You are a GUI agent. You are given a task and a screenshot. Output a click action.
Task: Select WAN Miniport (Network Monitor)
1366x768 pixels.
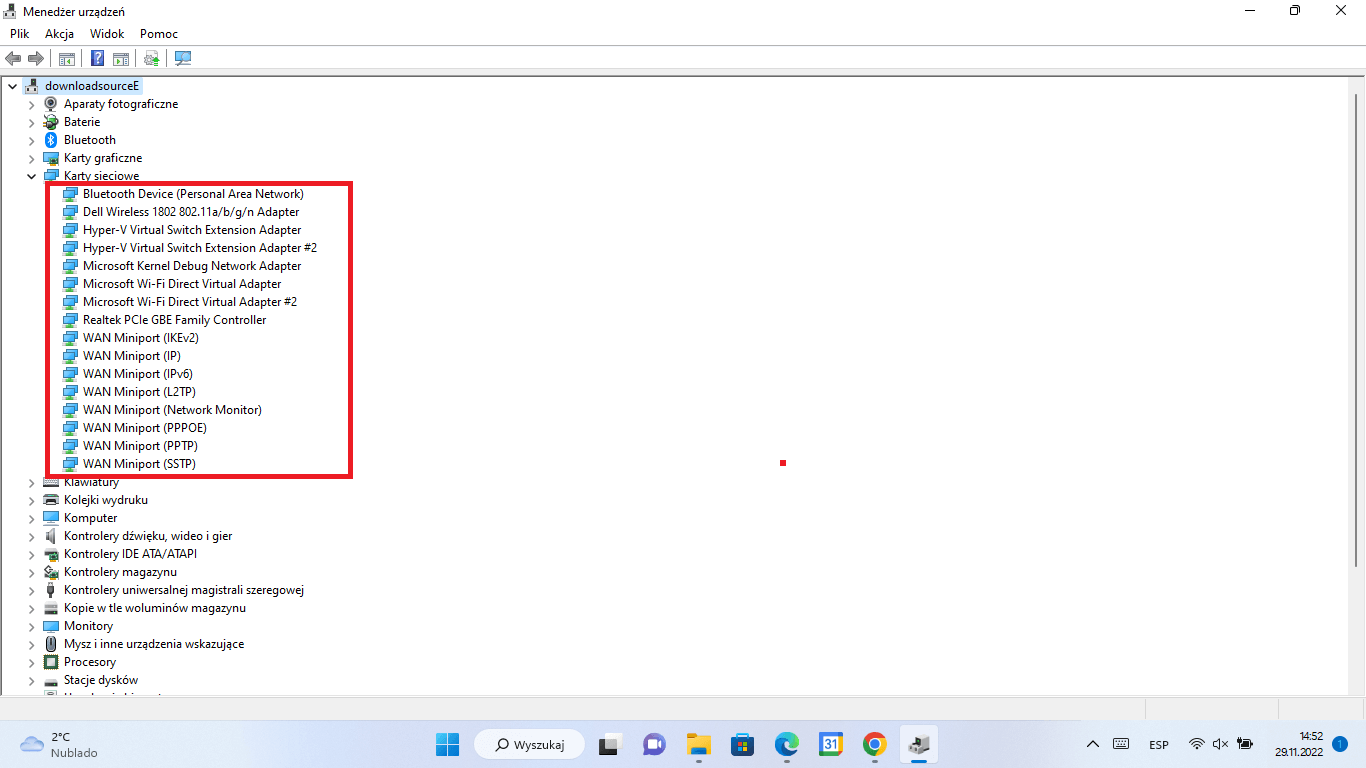pos(172,410)
